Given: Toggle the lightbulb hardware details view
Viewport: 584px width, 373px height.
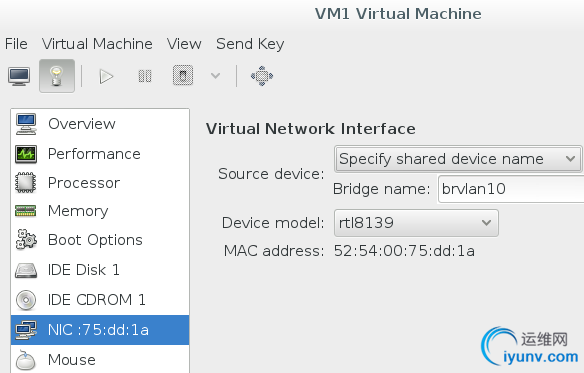Looking at the screenshot, I should pos(57,76).
